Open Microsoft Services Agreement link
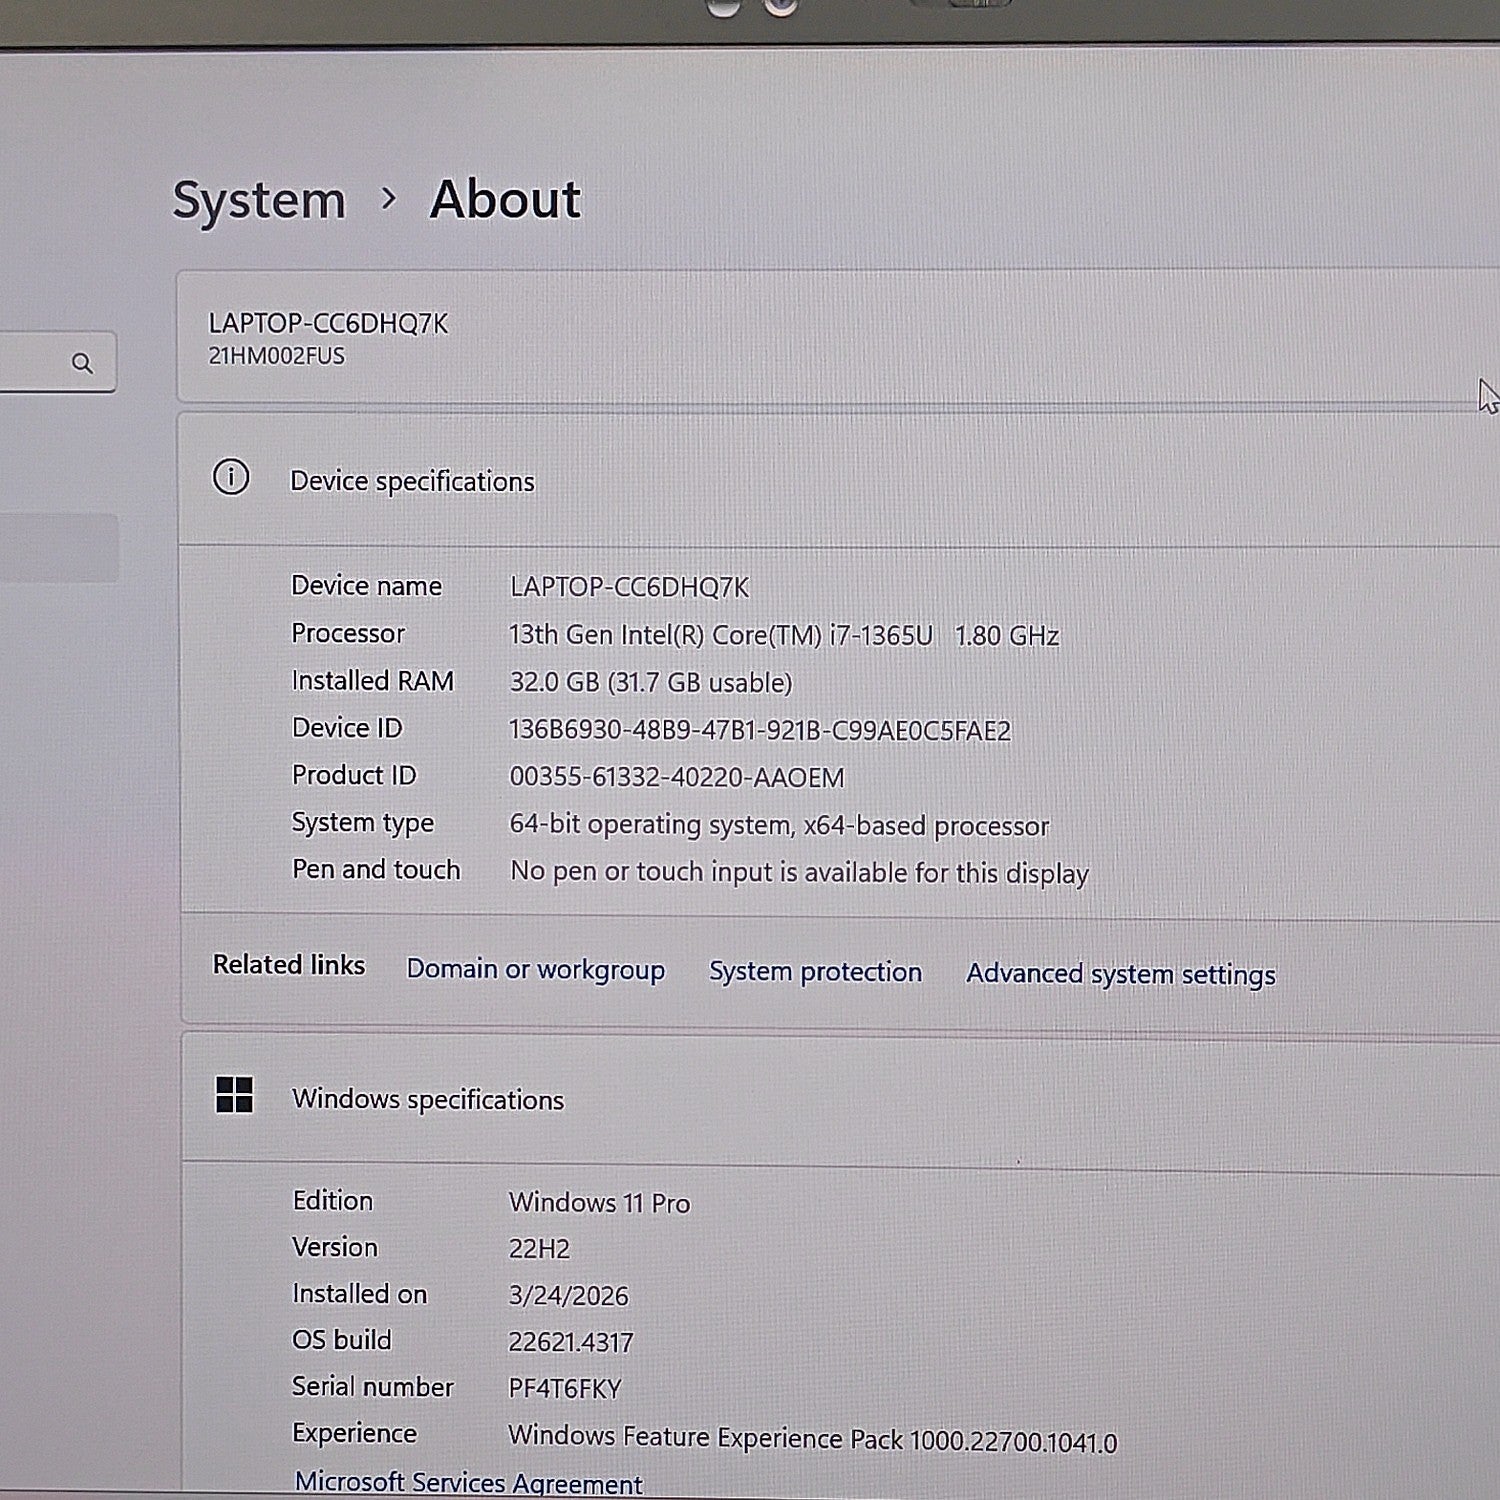The height and width of the screenshot is (1500, 1500). (x=468, y=1482)
